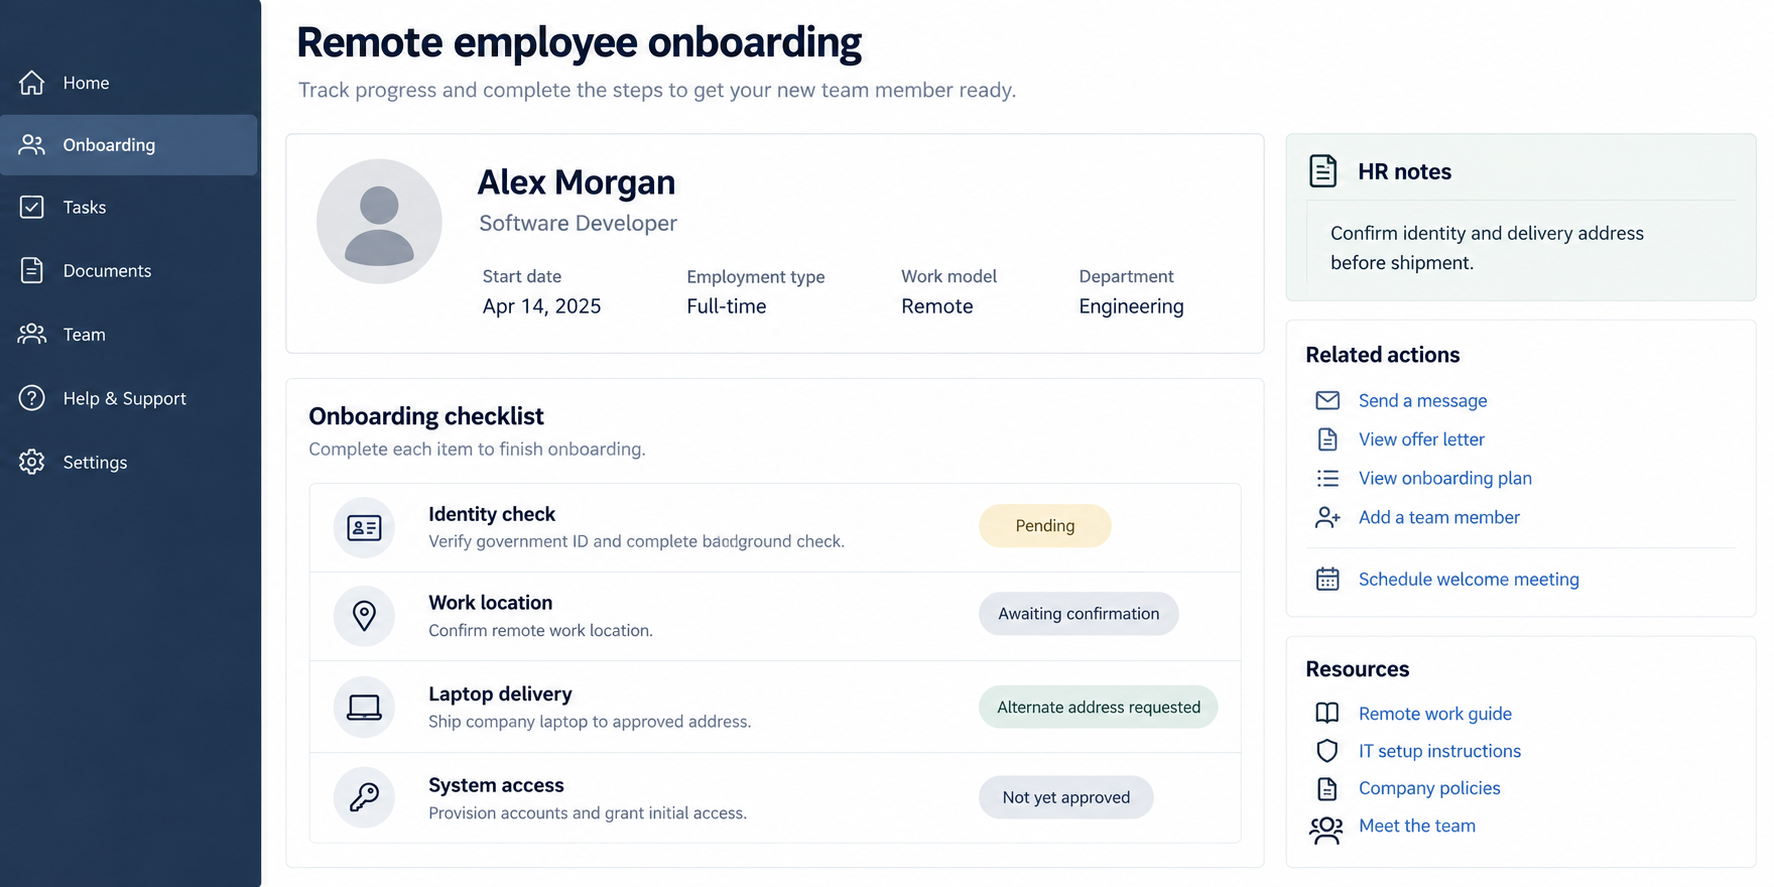This screenshot has height=887, width=1774.
Task: Click the Home house icon in the sidebar
Action: tap(32, 82)
